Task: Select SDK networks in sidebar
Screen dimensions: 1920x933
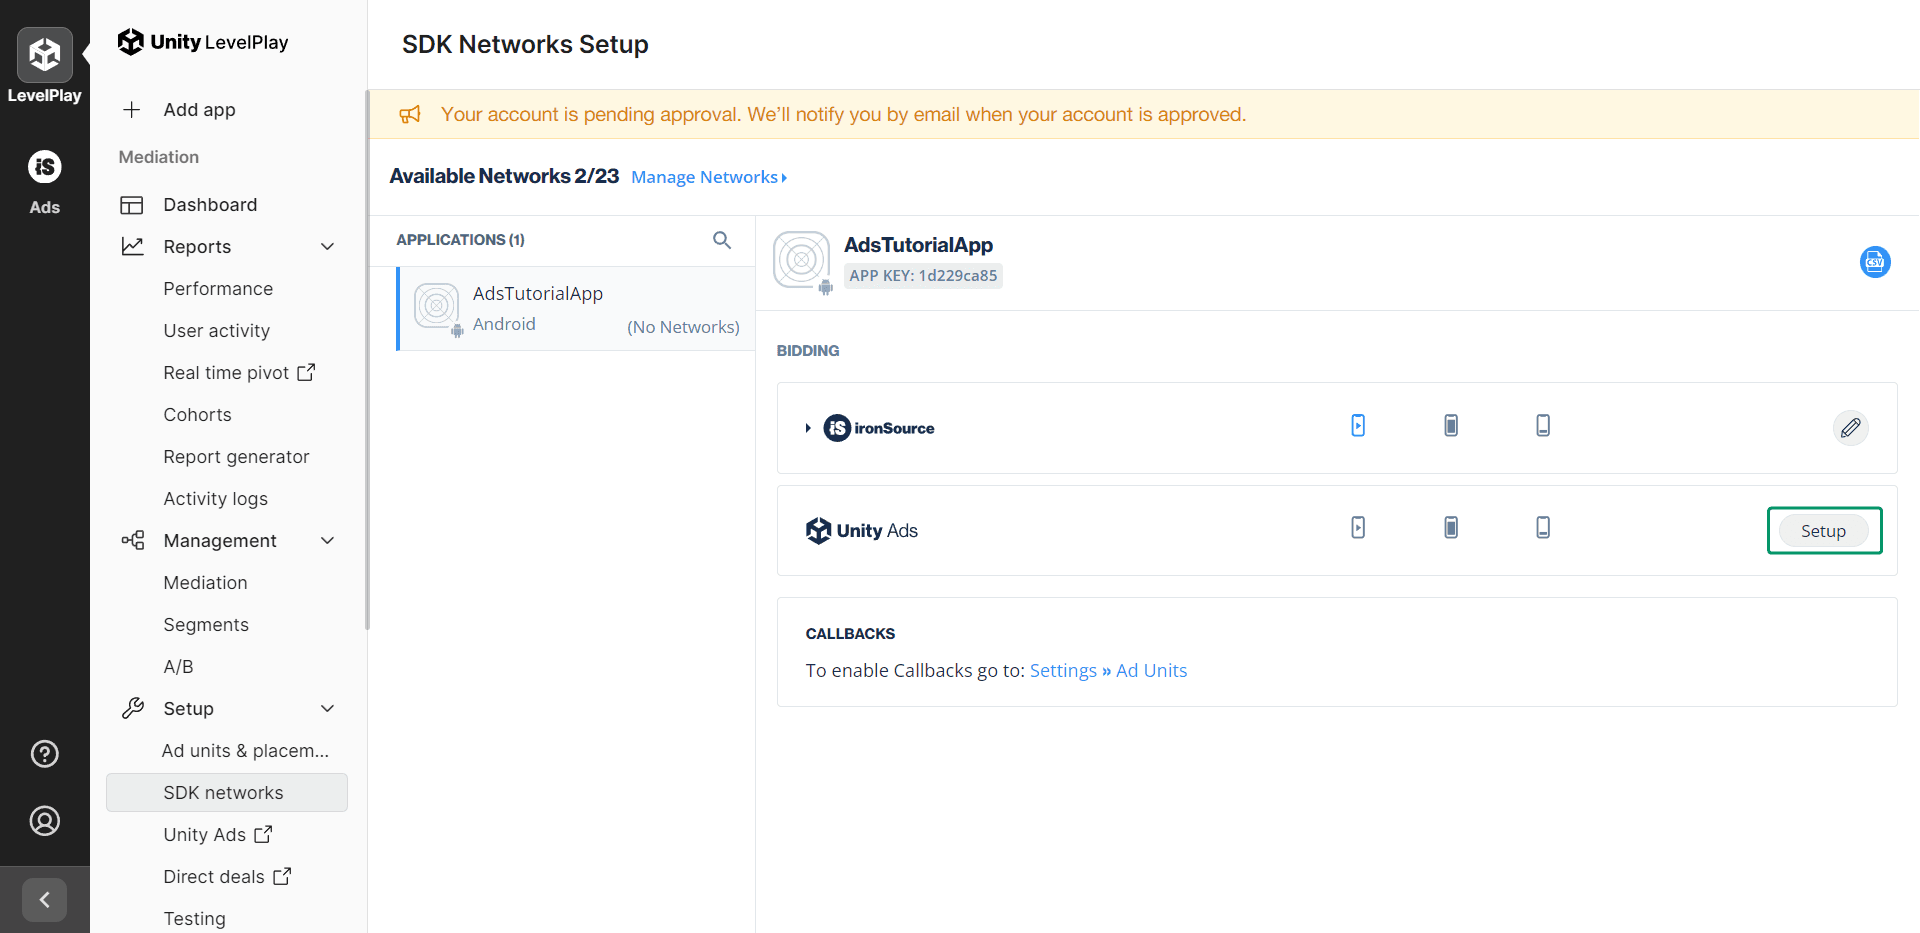Action: click(227, 793)
